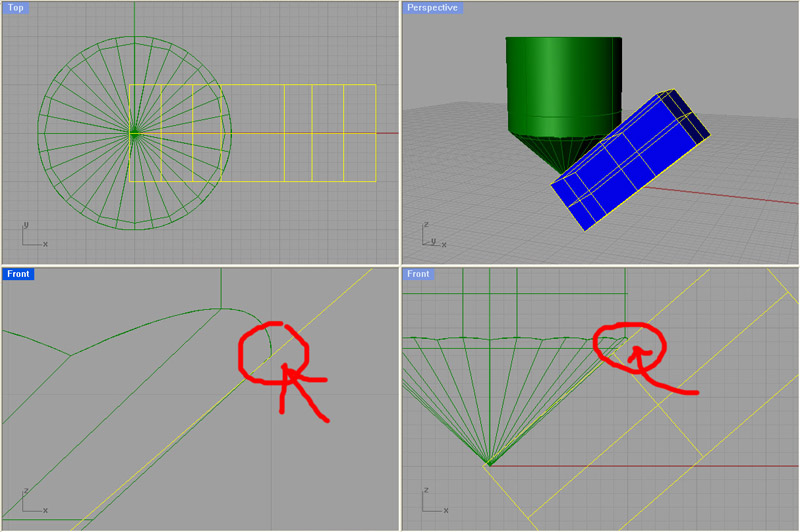The image size is (800, 532).
Task: Click the axis icon in bottom-right Front viewport
Action: [435, 501]
